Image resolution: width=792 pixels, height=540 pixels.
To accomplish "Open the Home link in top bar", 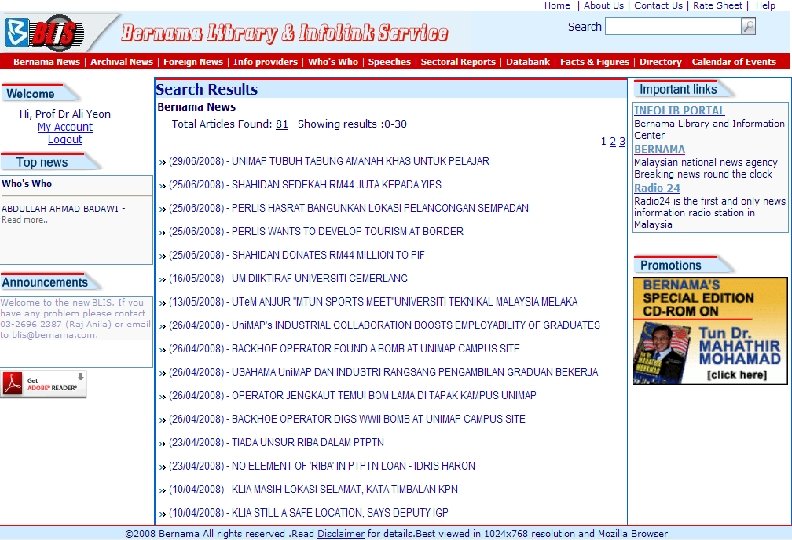I will (x=557, y=6).
